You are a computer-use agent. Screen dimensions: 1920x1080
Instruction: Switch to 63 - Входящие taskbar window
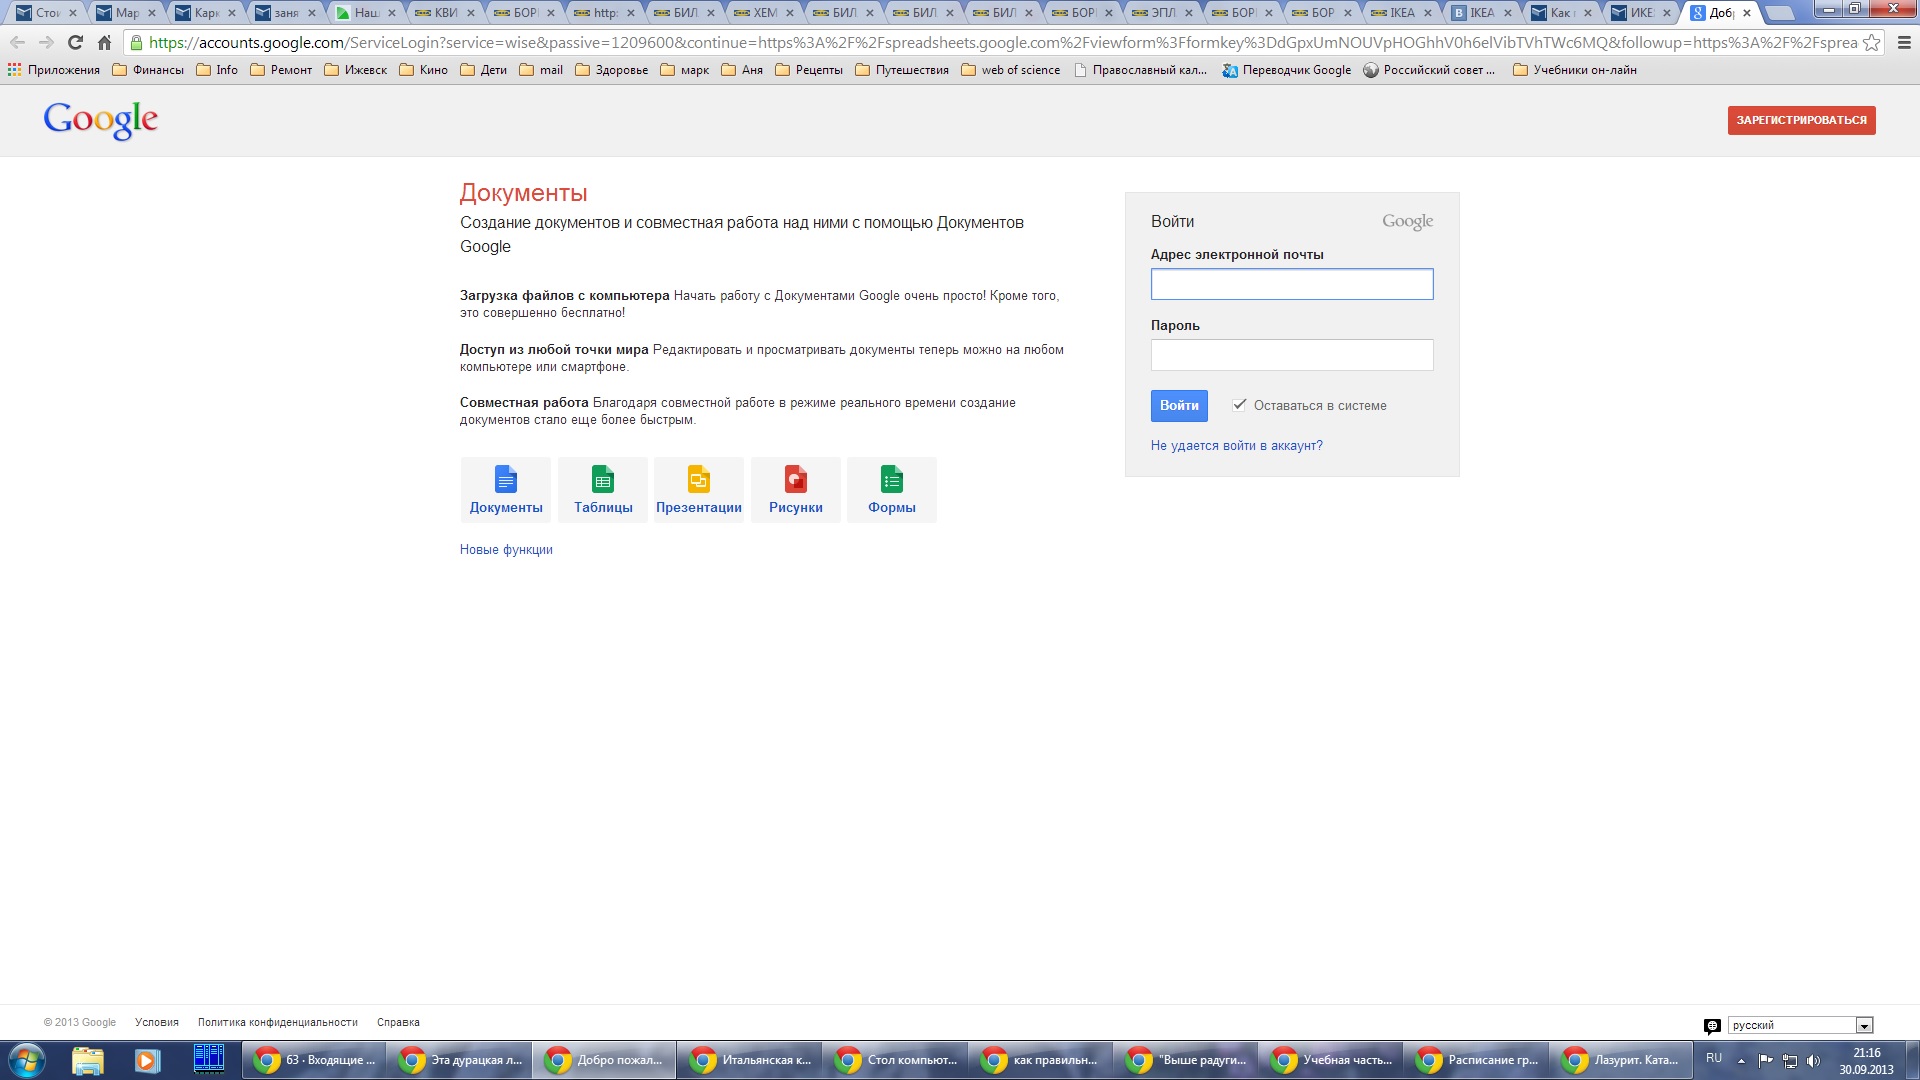[314, 1060]
